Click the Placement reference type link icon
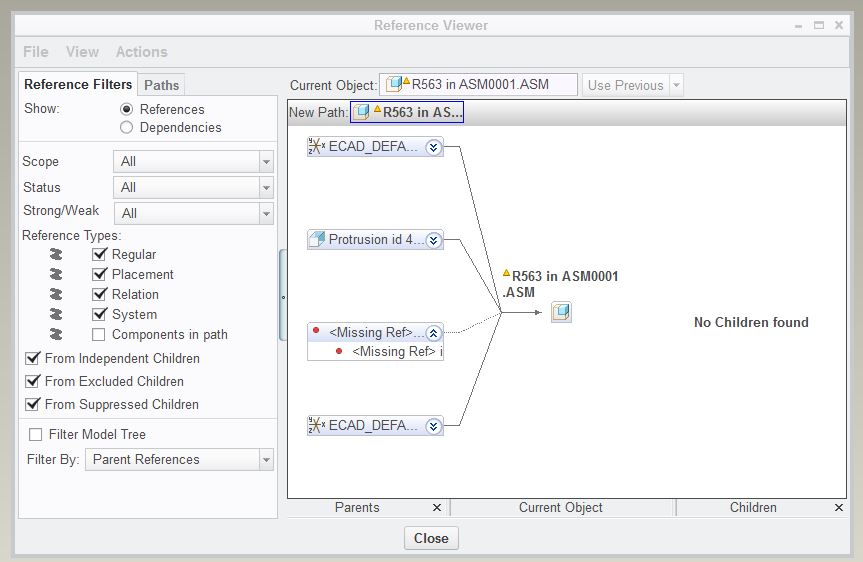 click(56, 274)
